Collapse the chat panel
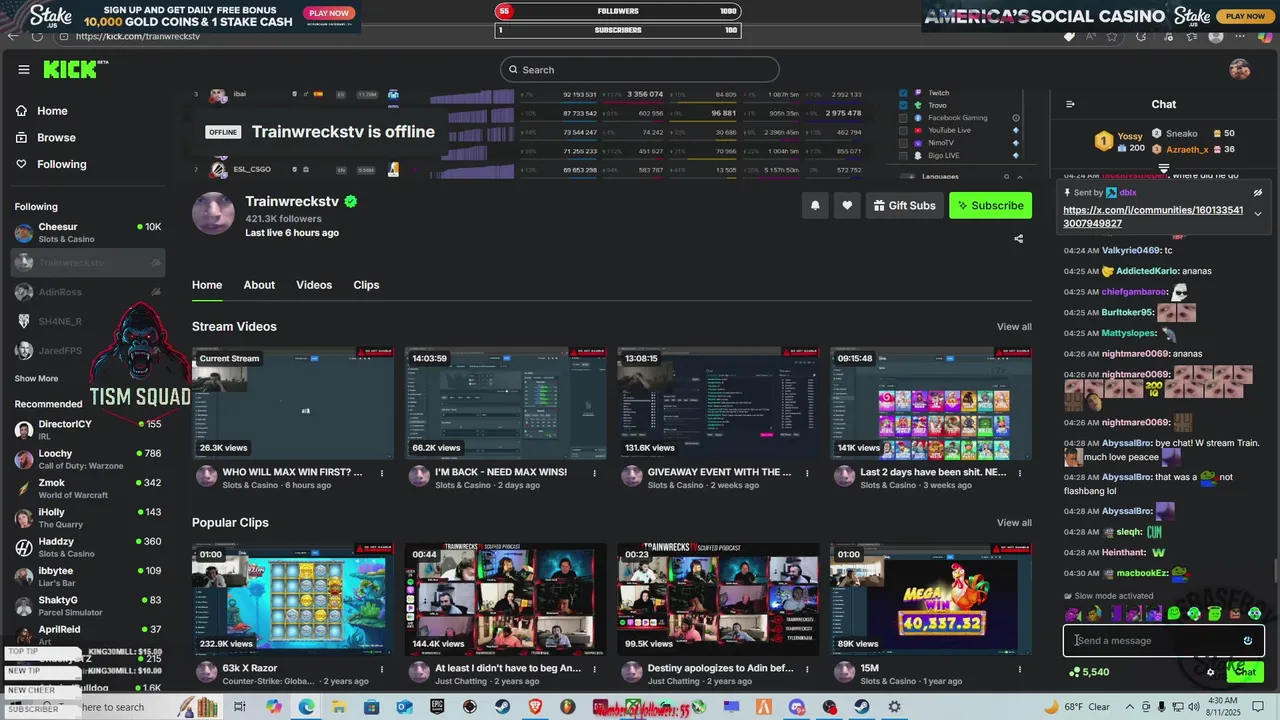The width and height of the screenshot is (1280, 720). point(1070,104)
